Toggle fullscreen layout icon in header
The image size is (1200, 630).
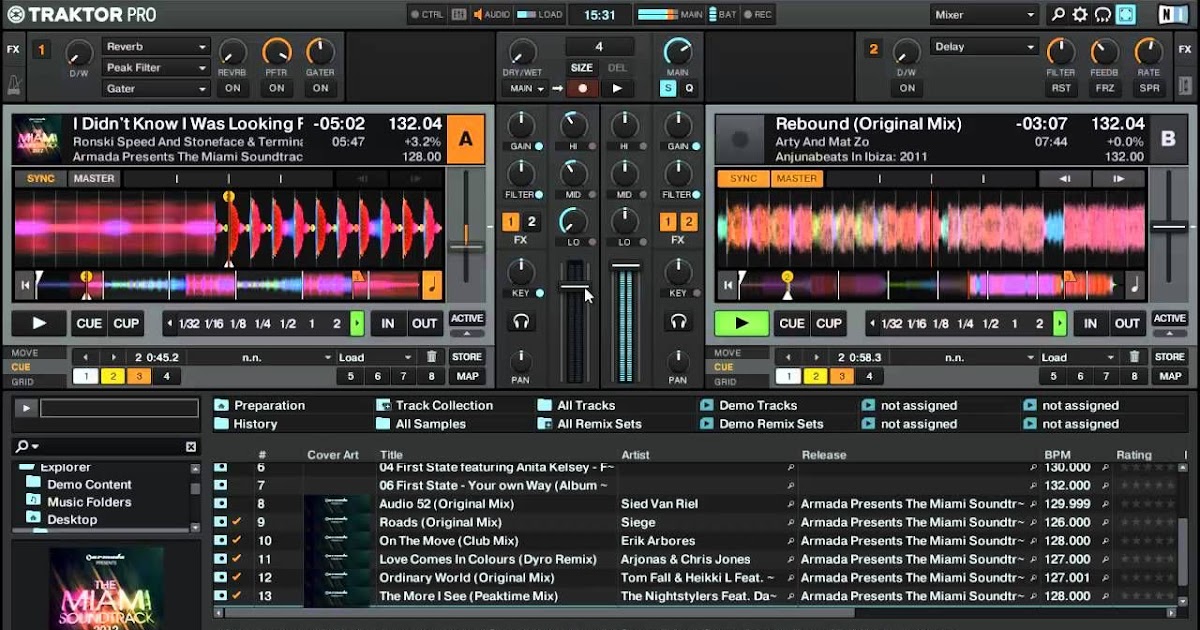(1126, 14)
